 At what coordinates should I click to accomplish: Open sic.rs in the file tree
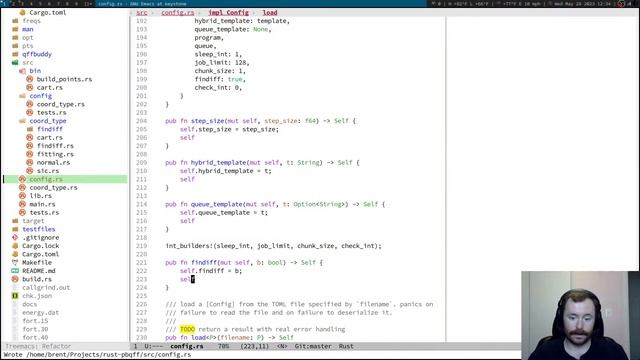click(x=48, y=171)
